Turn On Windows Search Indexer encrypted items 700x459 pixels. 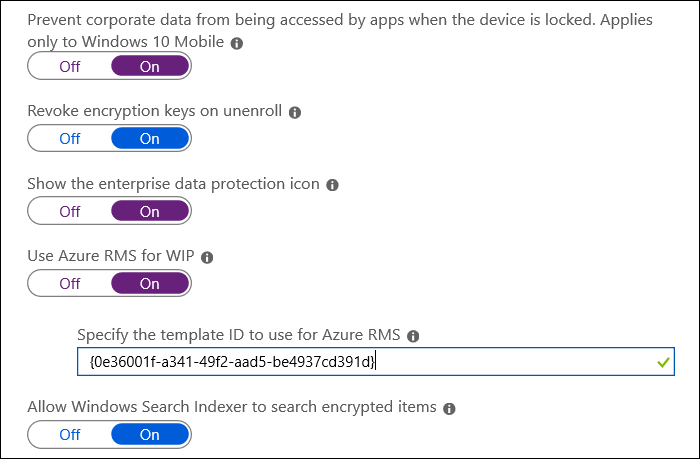[149, 435]
